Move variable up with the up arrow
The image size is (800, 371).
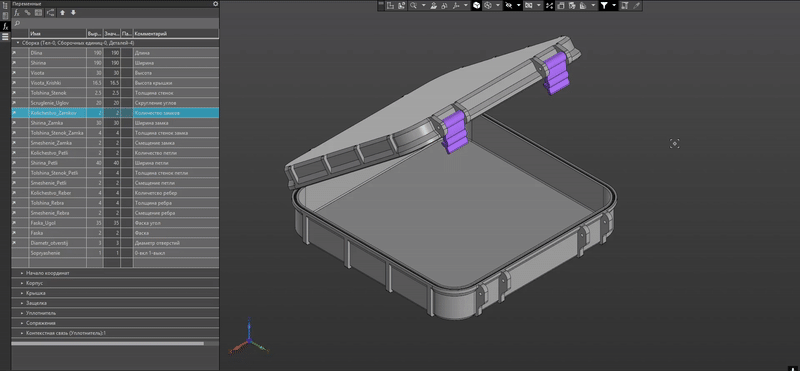(x=62, y=13)
